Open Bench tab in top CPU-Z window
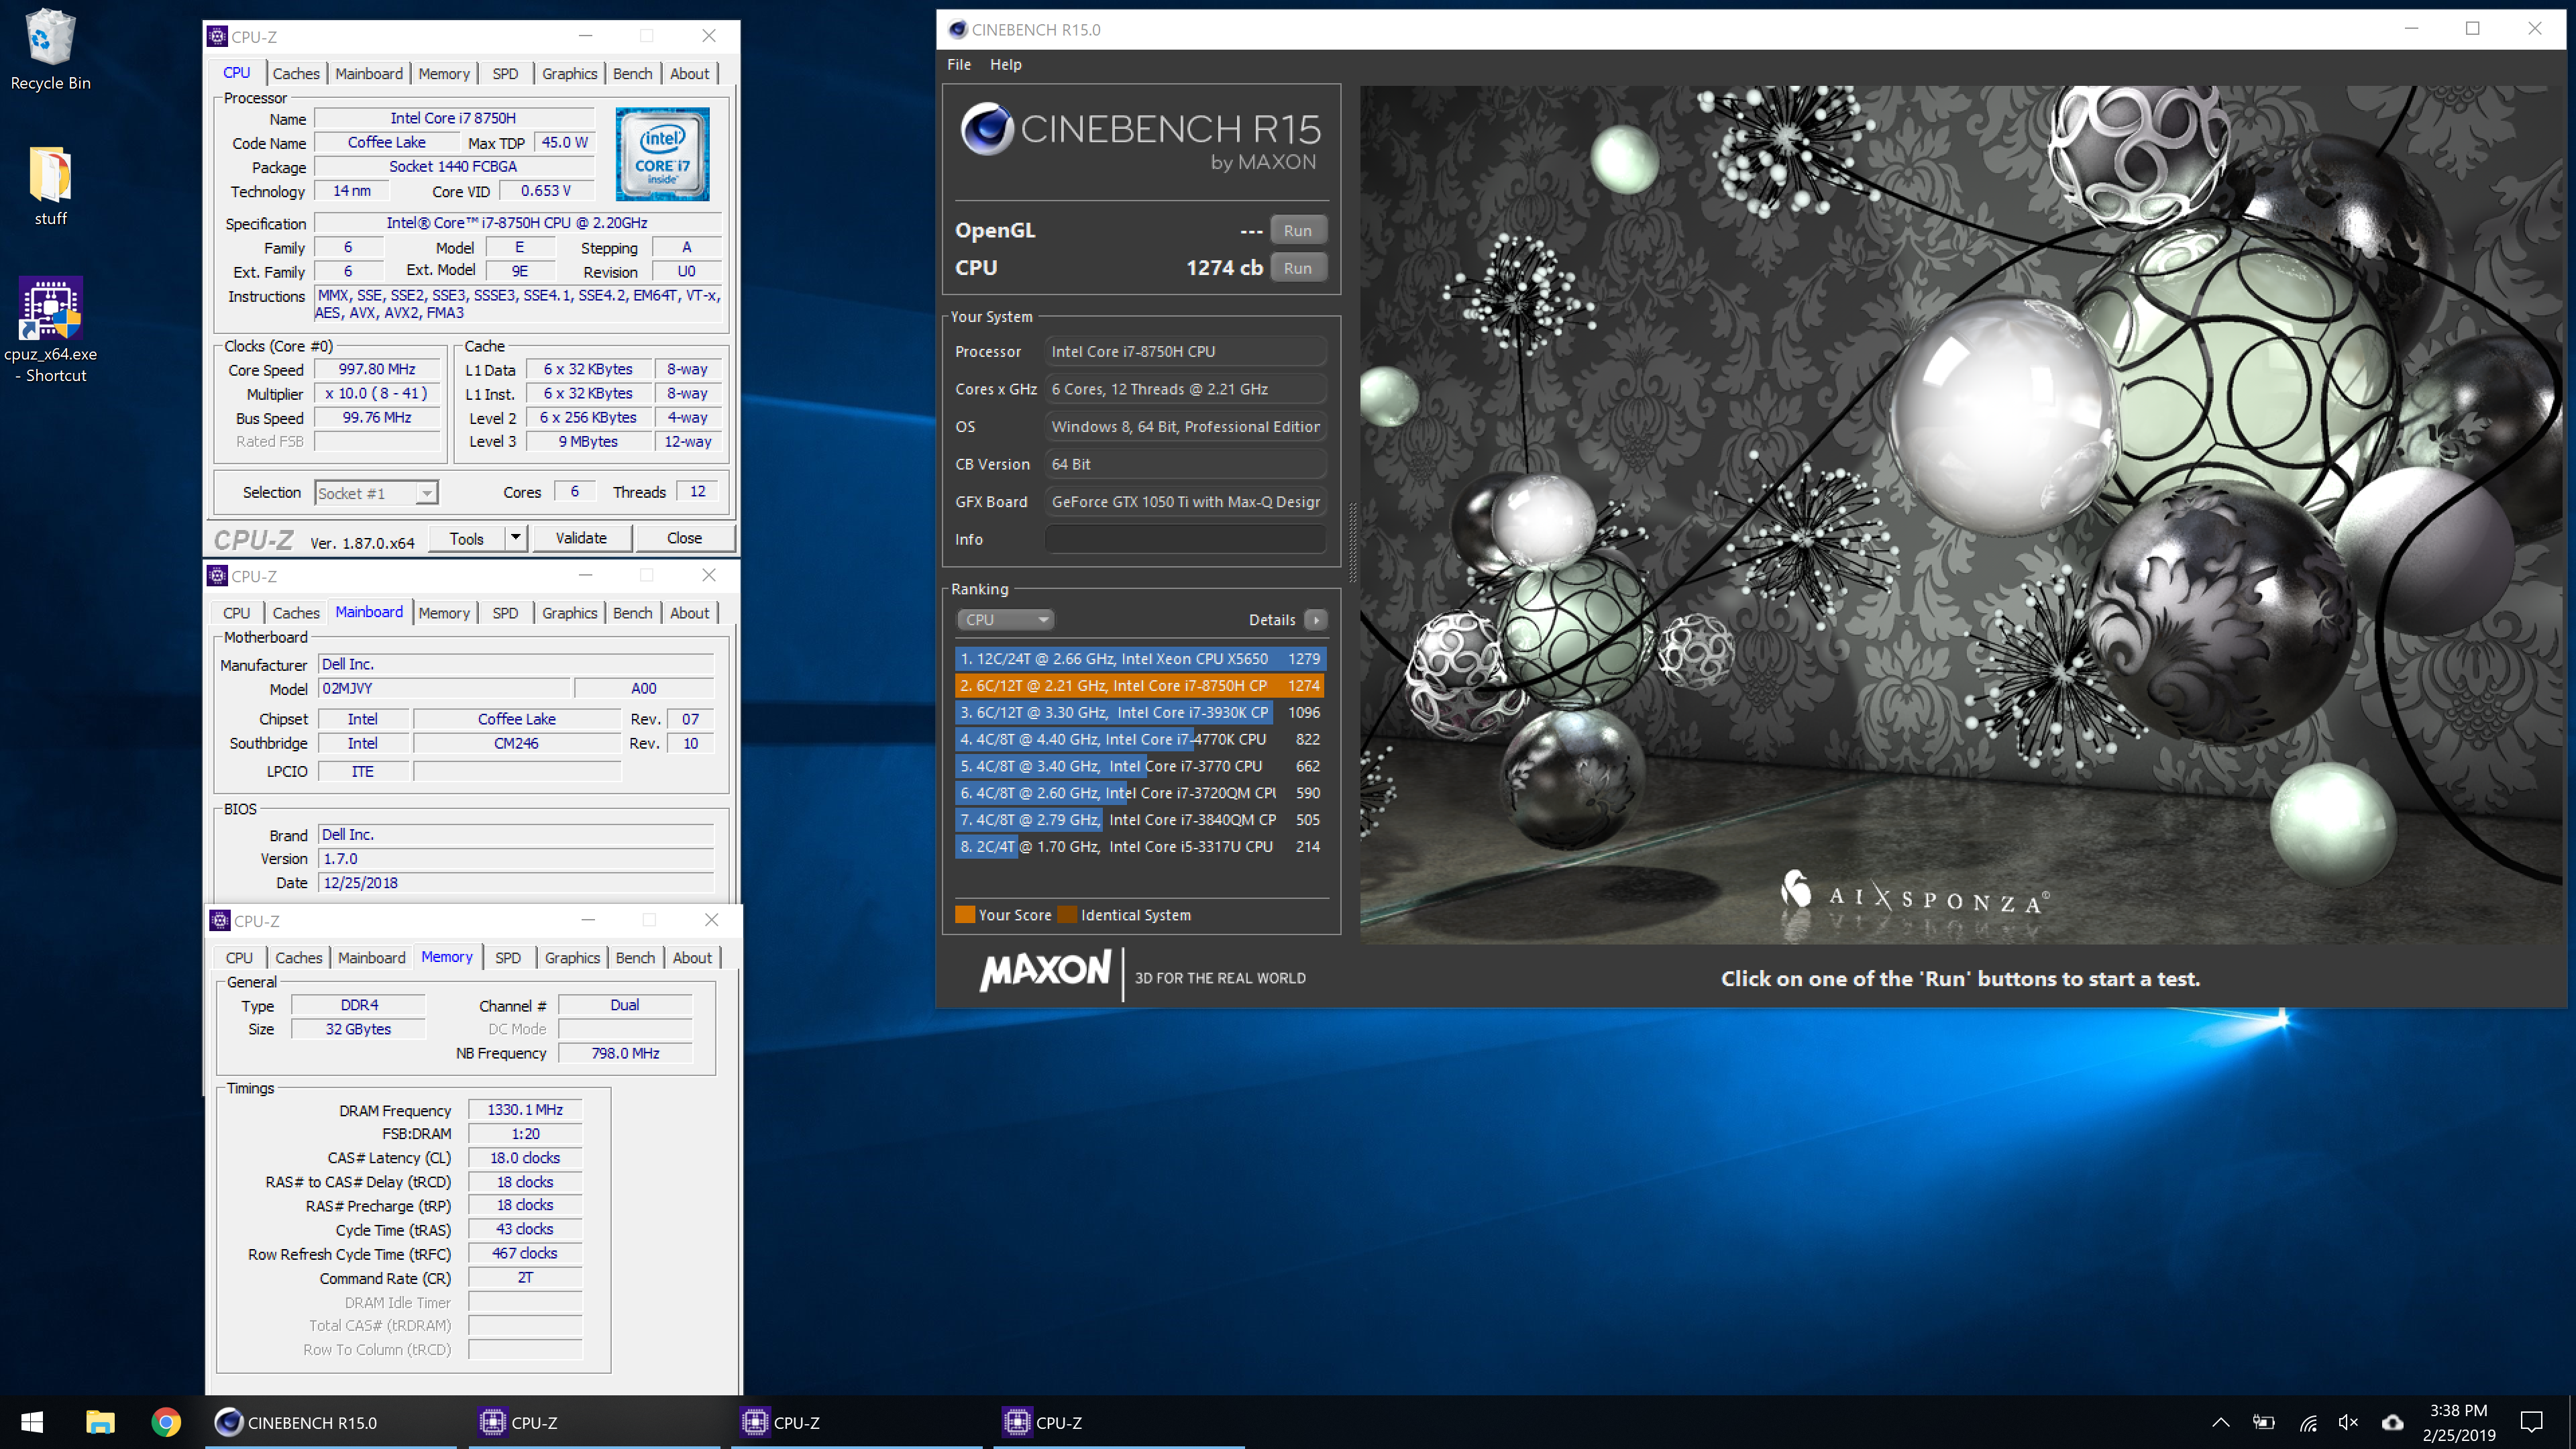Viewport: 2576px width, 1449px height. tap(632, 73)
